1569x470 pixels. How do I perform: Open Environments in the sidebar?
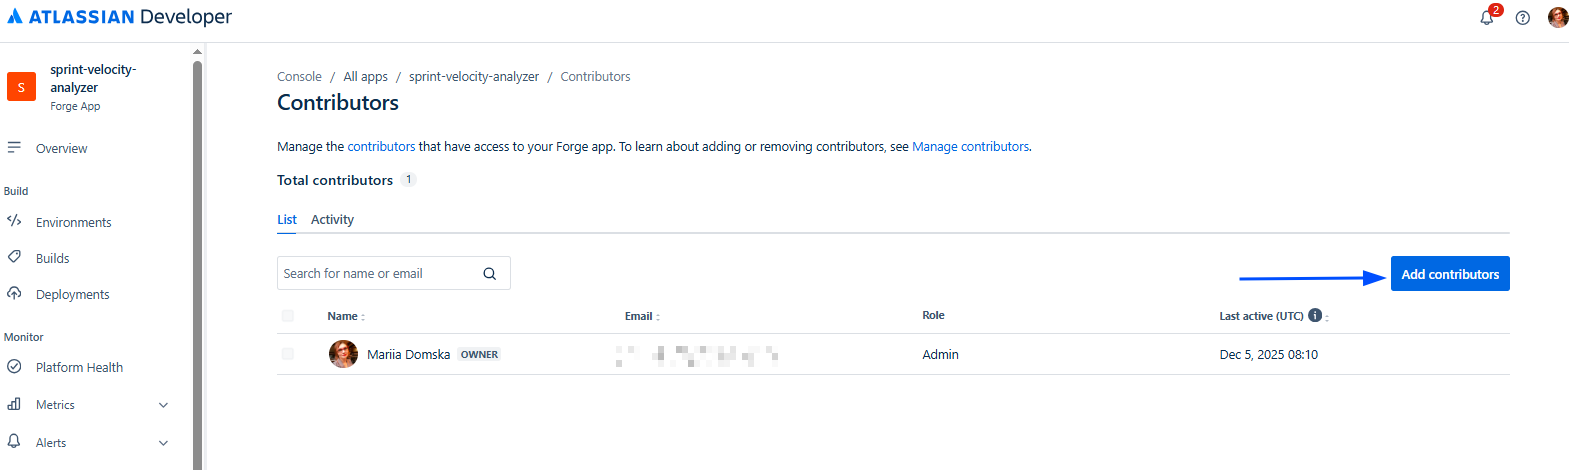pos(73,222)
